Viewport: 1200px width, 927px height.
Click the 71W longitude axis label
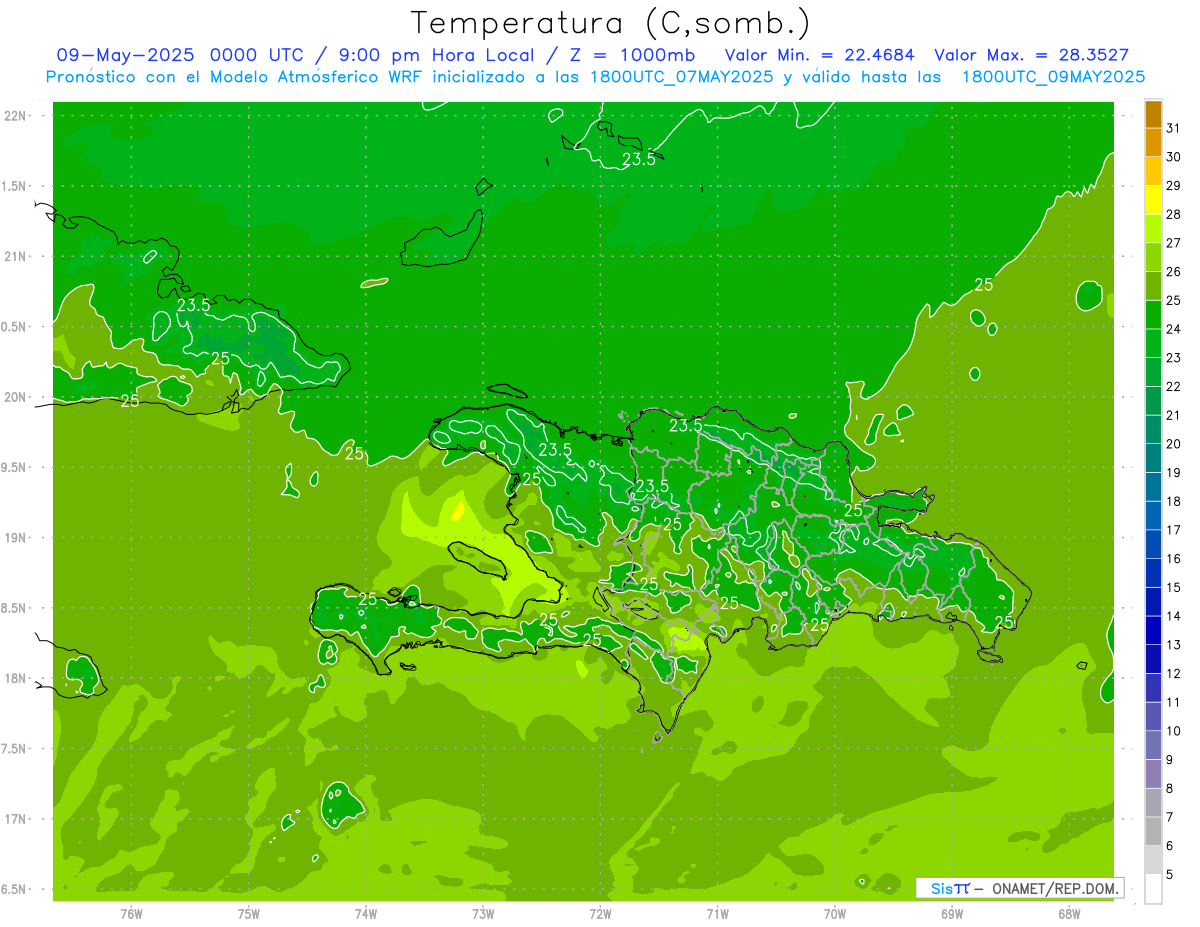pos(717,914)
